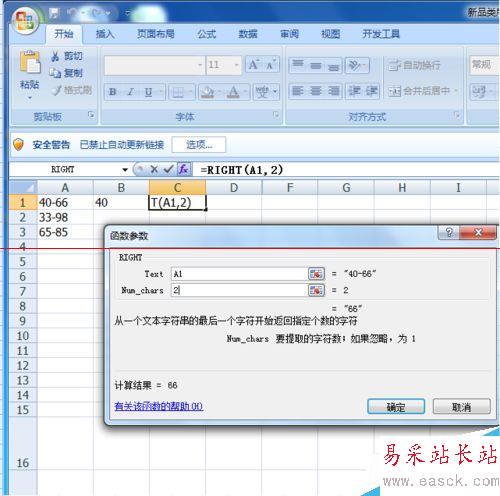Click the Select All corner box
The height and width of the screenshot is (496, 500).
(23, 188)
